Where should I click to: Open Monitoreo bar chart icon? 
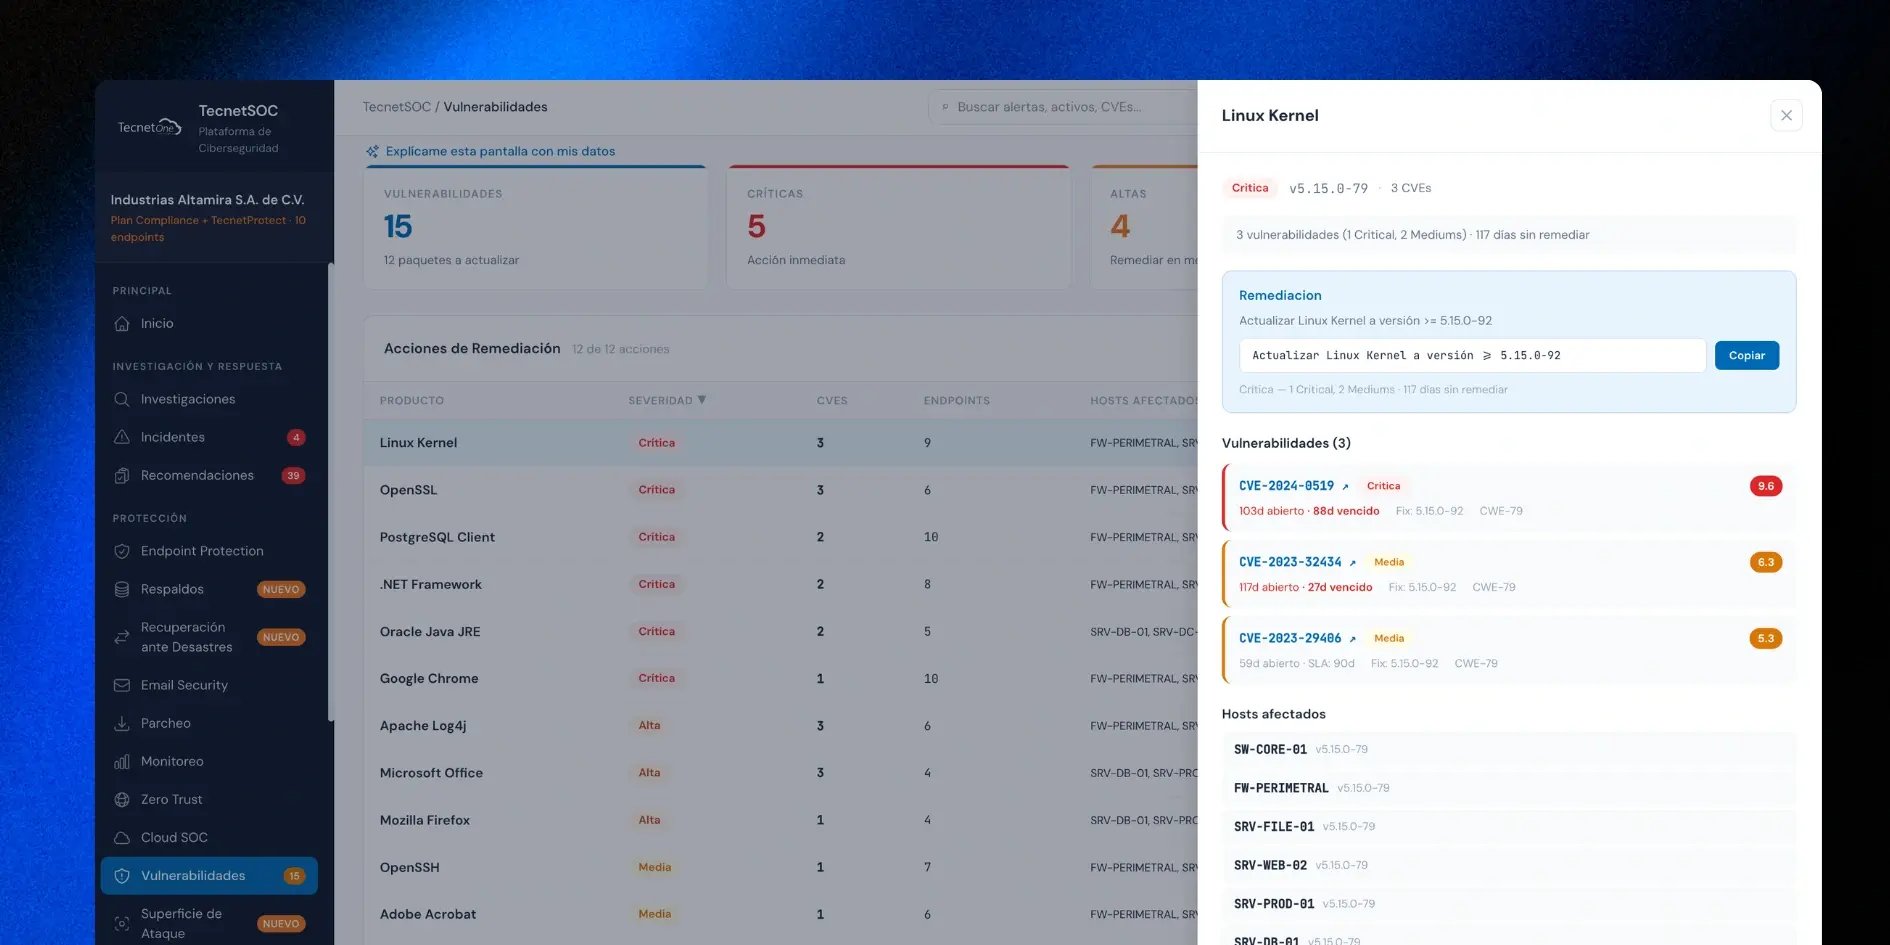point(122,762)
